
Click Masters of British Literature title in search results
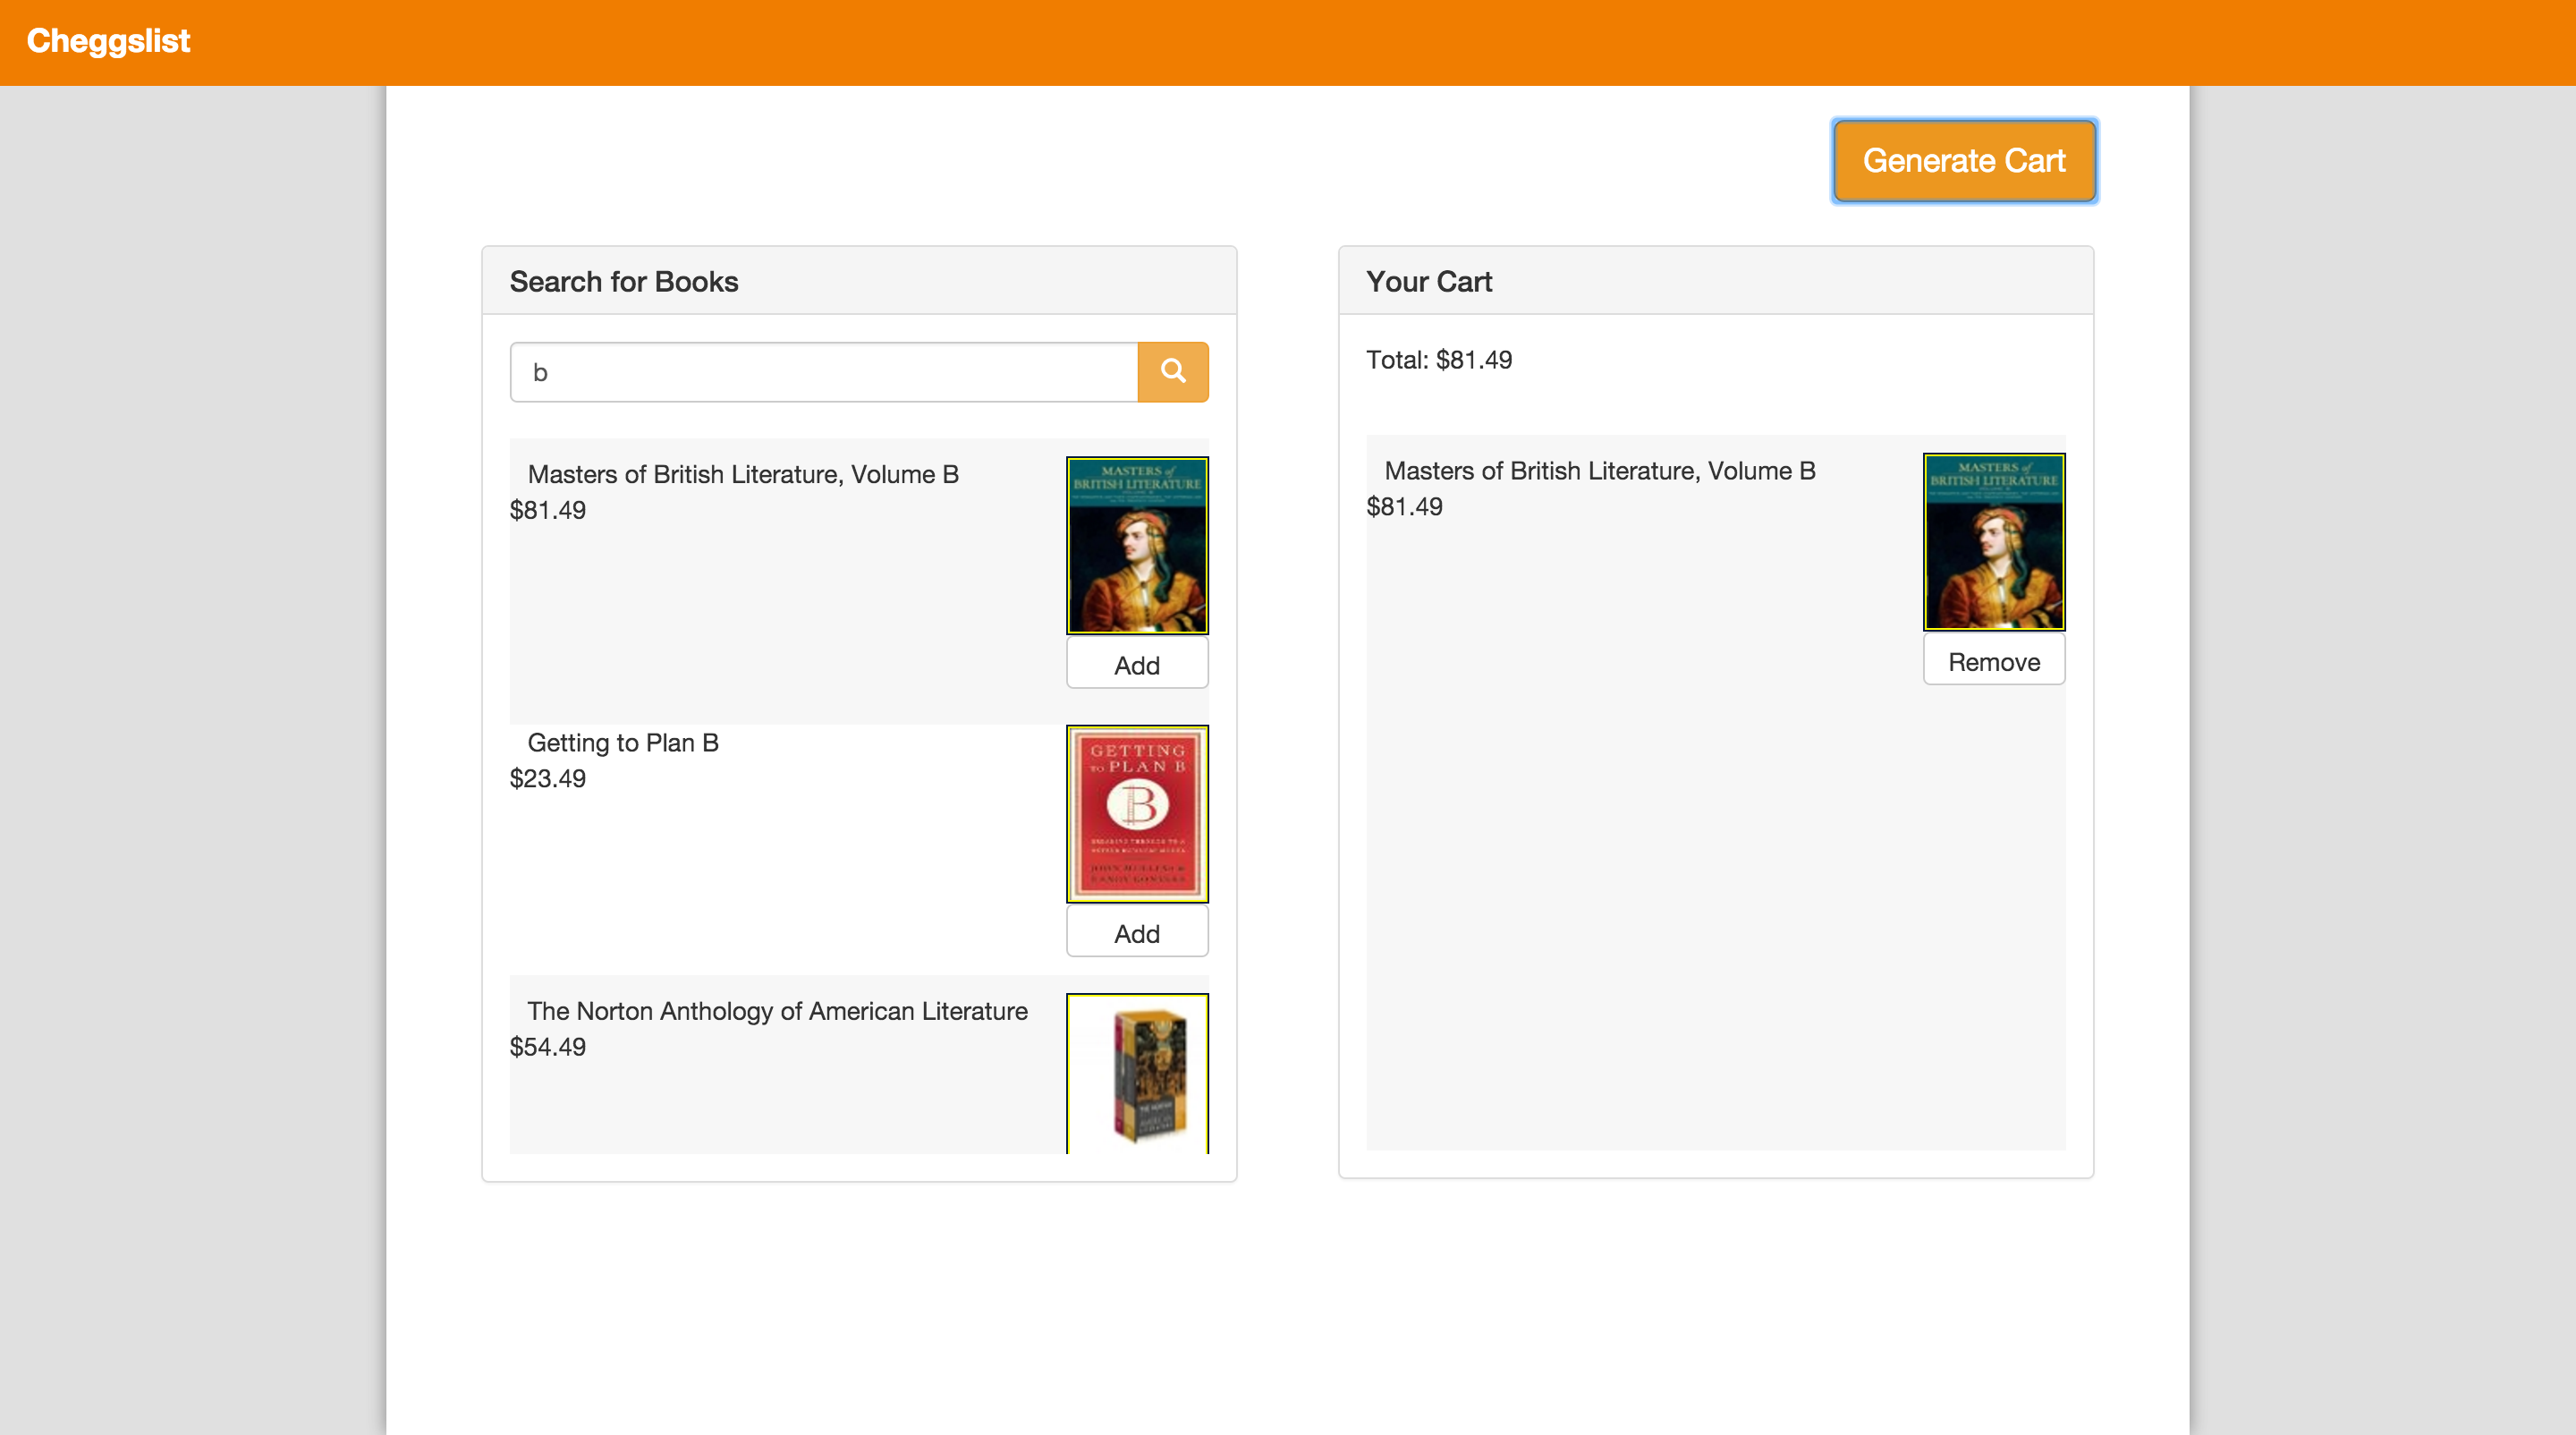[742, 474]
